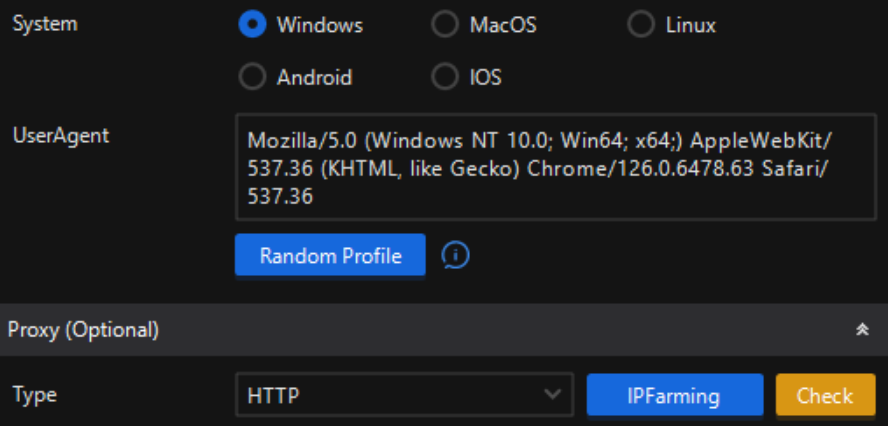Click the trailing 537.36 text in UserAgent
Viewport: 888px width, 426px height.
click(x=280, y=197)
